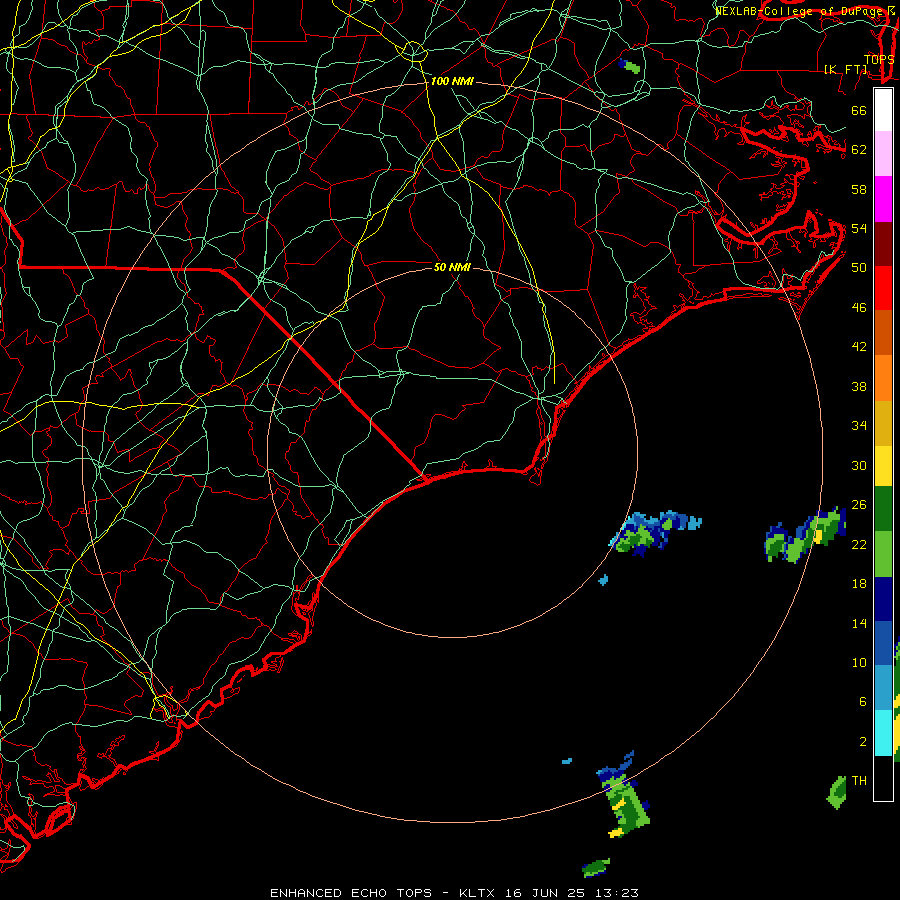Click the legend value "34"
The image size is (900, 900).
(x=859, y=426)
